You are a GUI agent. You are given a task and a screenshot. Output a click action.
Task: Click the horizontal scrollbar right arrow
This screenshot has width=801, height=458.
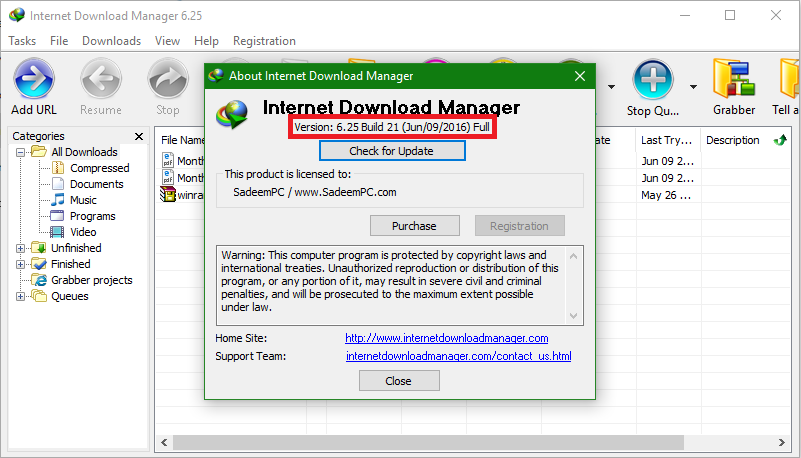(x=782, y=443)
